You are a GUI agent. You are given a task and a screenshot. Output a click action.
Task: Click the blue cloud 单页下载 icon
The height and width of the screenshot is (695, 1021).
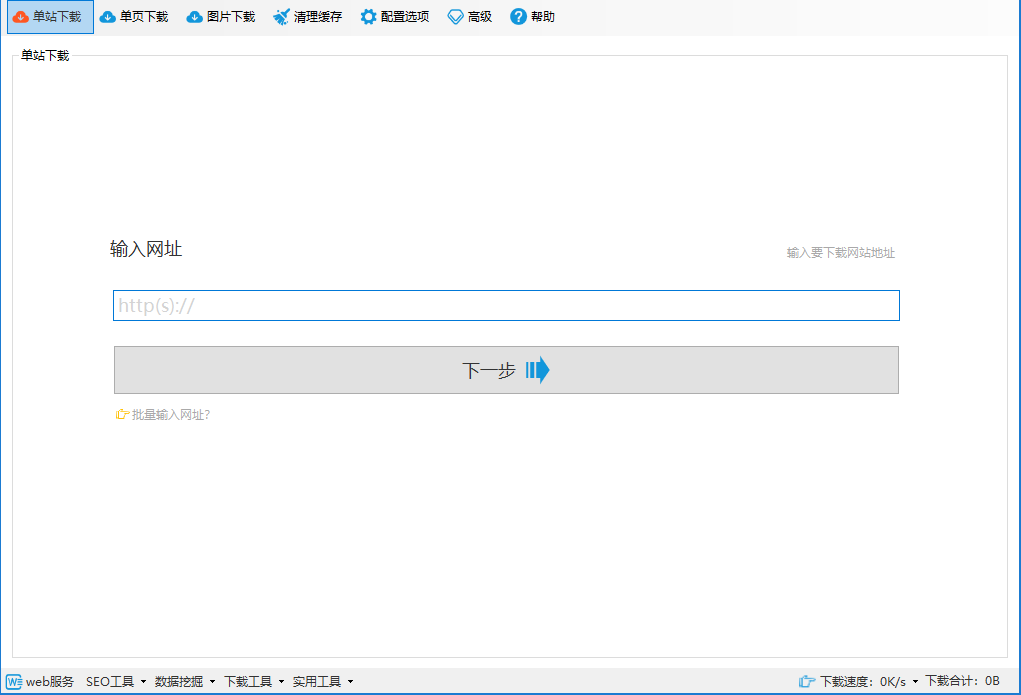pos(107,17)
